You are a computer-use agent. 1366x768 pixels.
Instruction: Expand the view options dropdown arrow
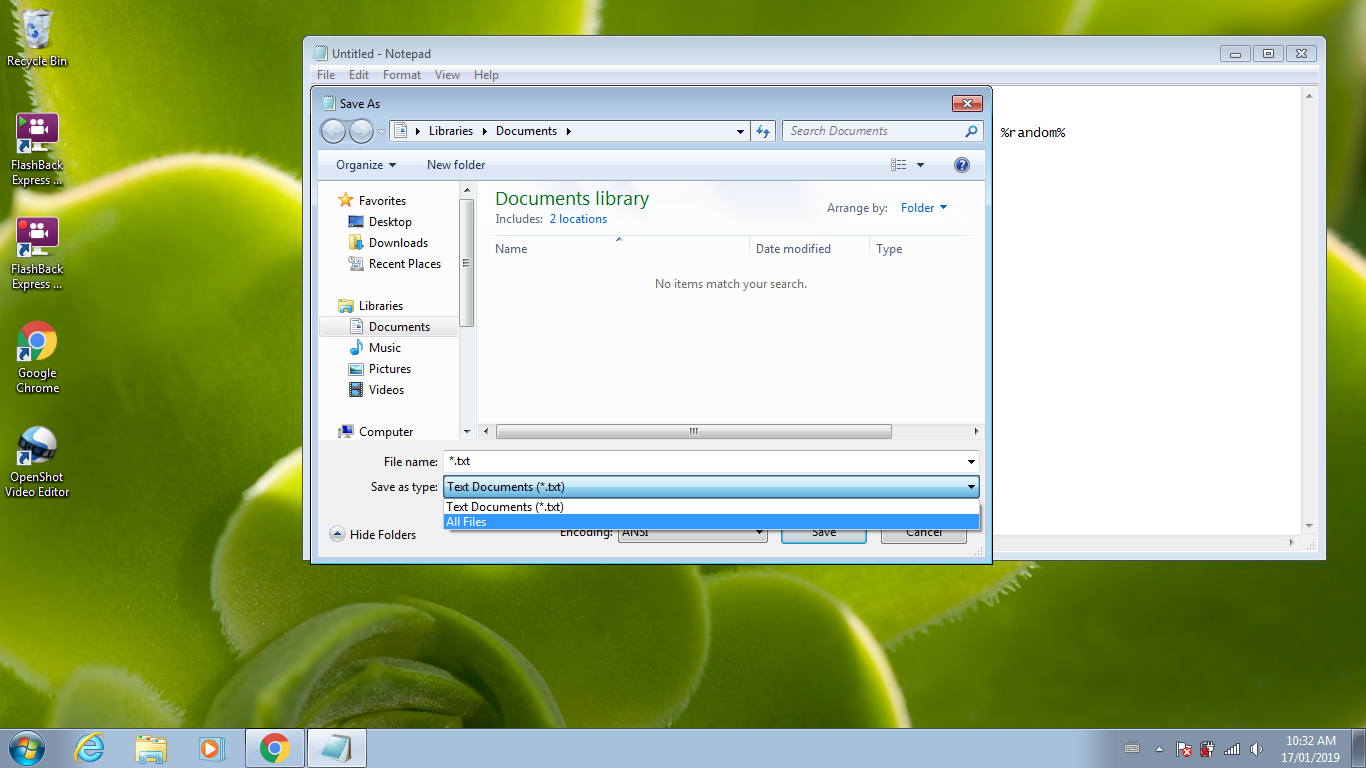coord(920,165)
